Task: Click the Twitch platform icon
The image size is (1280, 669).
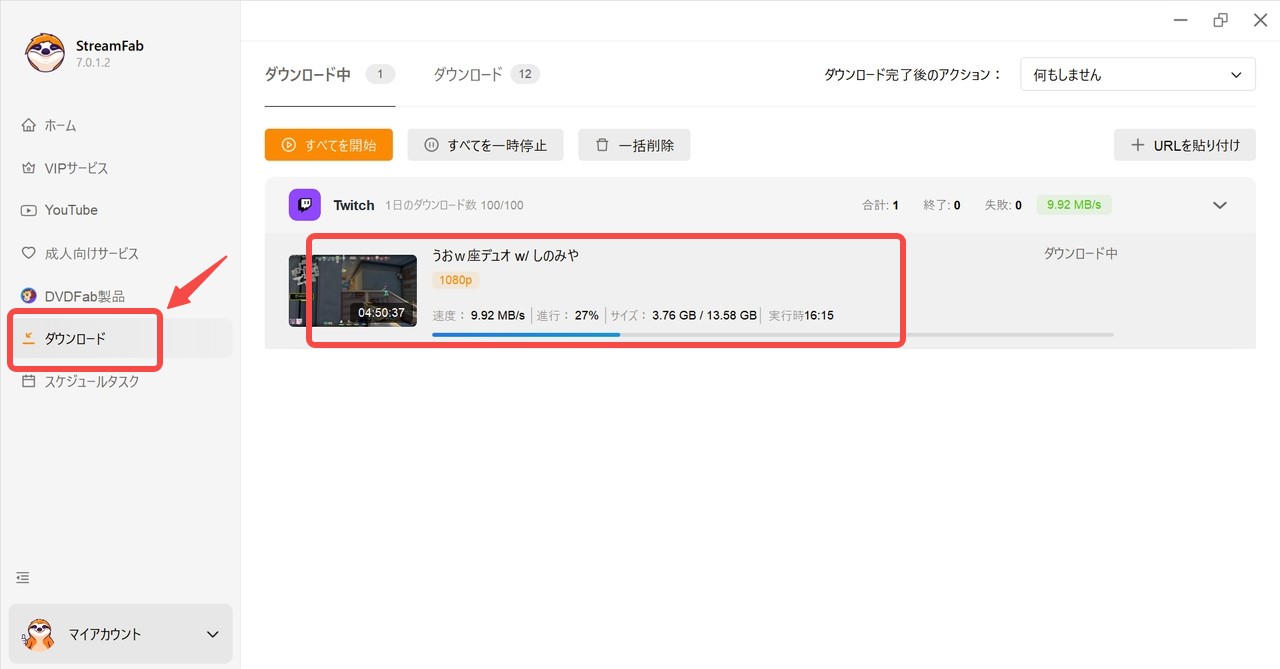Action: 305,204
